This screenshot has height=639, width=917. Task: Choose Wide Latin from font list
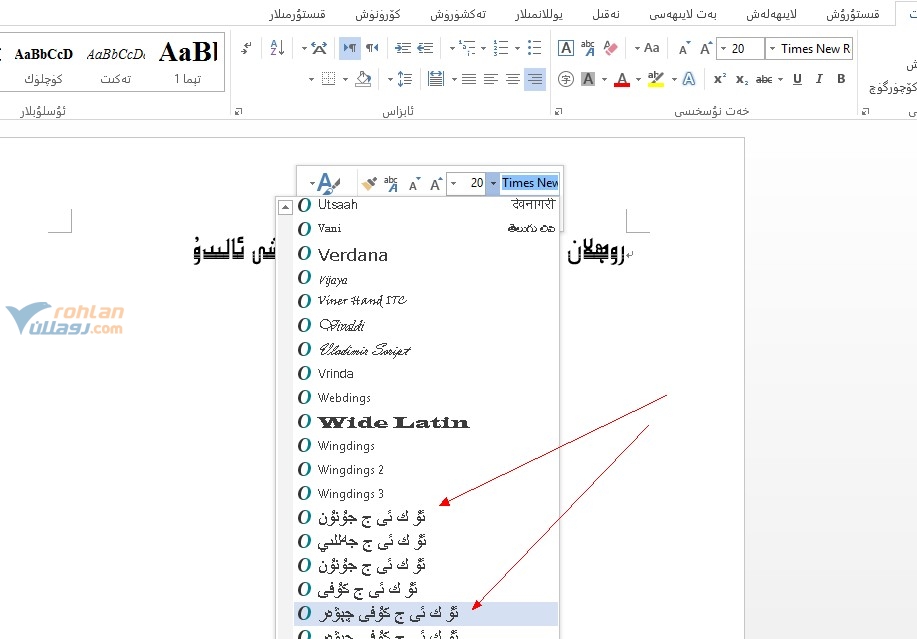[426, 422]
